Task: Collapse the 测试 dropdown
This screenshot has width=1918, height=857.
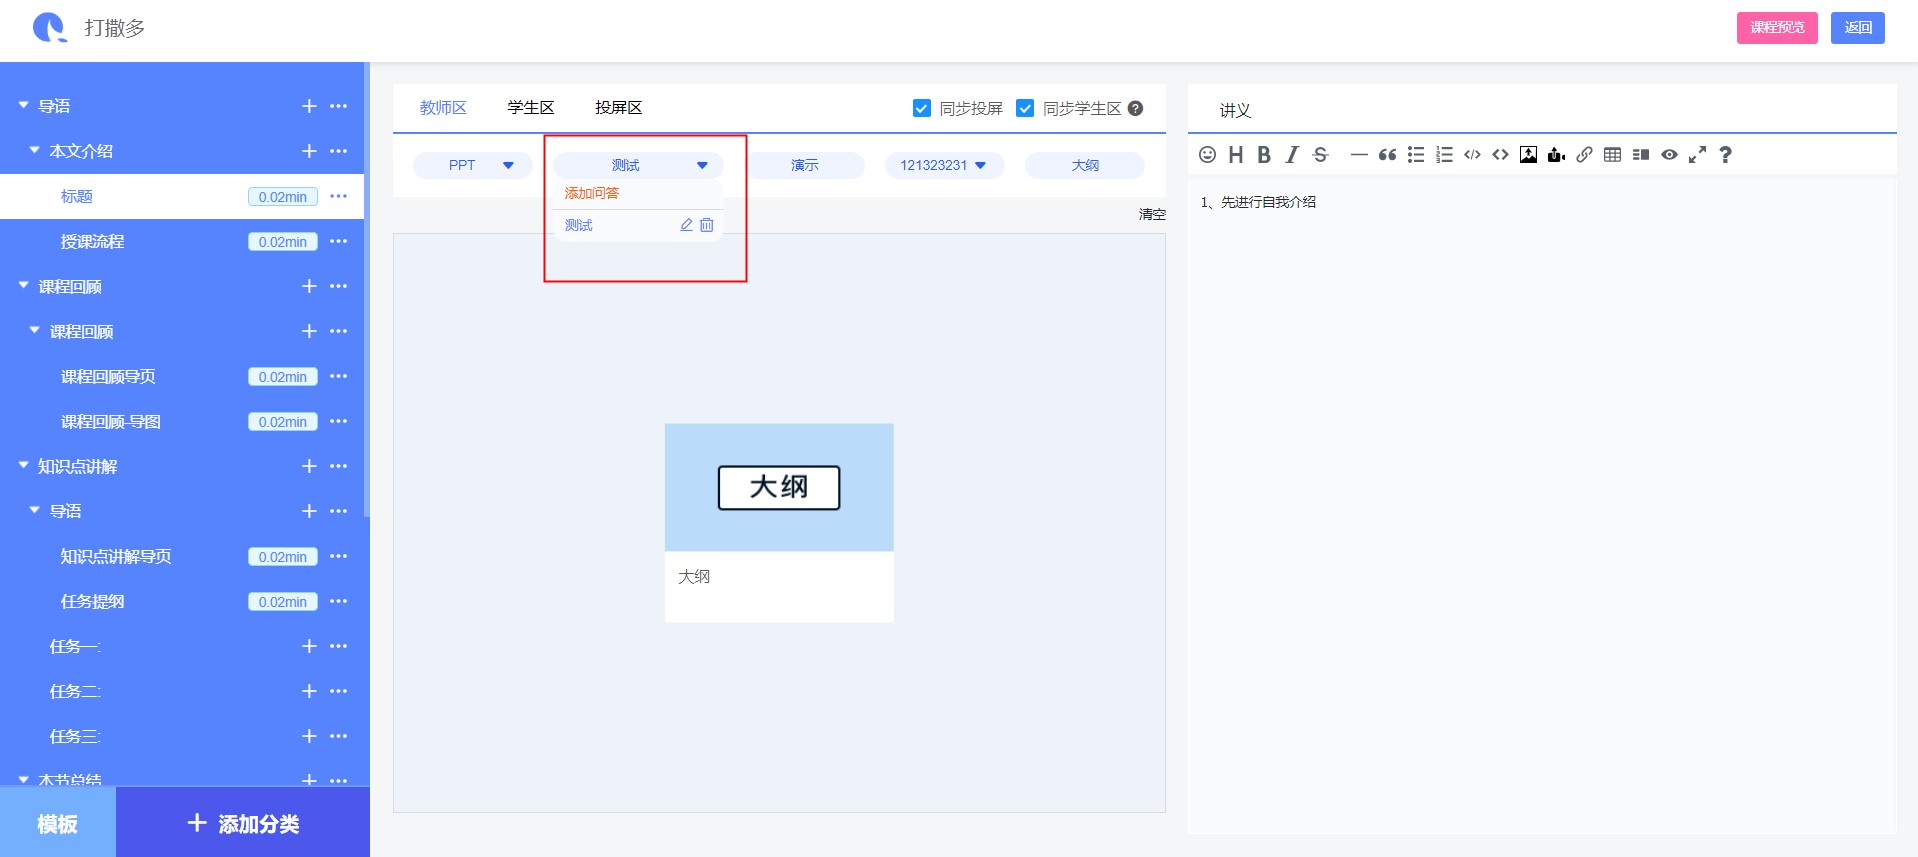Action: click(x=638, y=165)
